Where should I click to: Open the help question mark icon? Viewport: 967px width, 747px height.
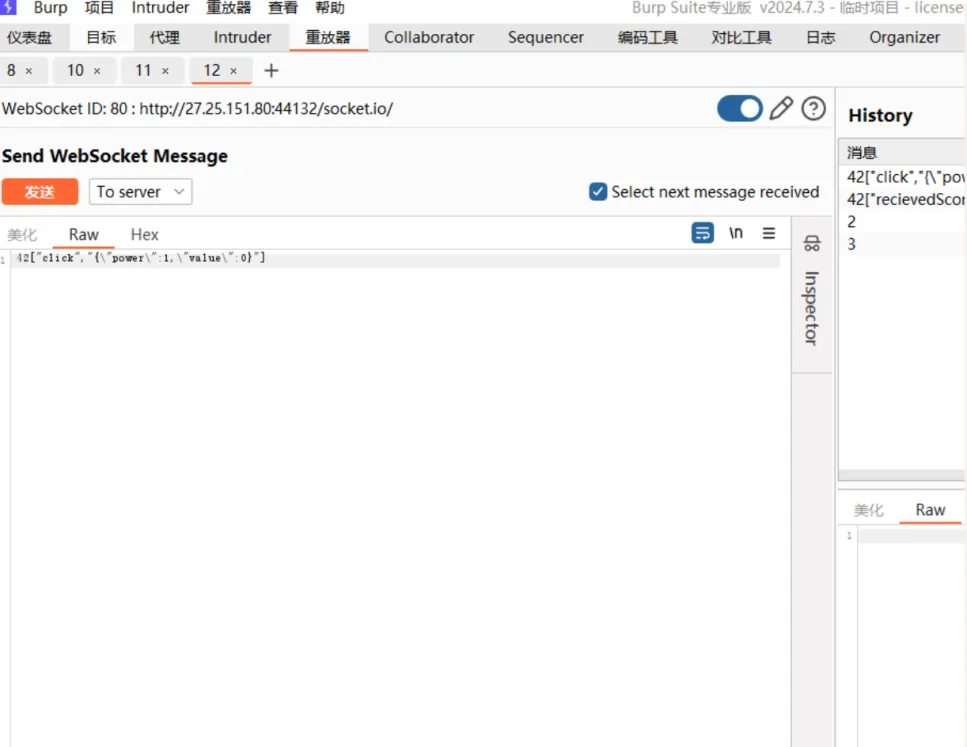813,109
